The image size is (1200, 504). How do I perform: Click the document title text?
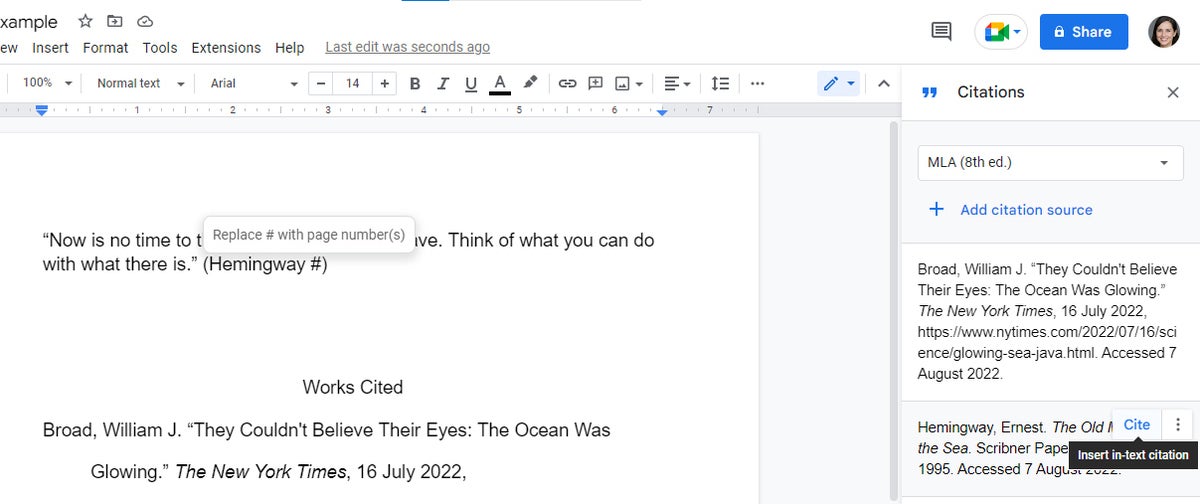pos(28,22)
